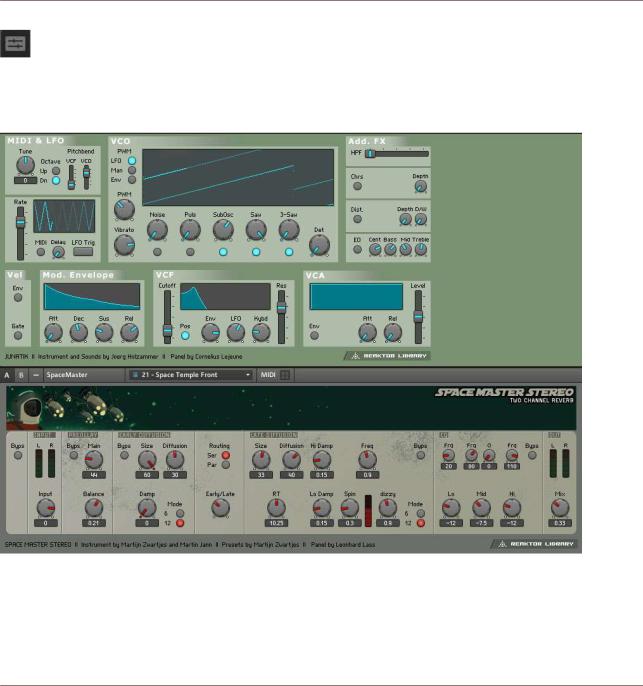Click the minimize dash next to SpaceMaster

coord(36,375)
